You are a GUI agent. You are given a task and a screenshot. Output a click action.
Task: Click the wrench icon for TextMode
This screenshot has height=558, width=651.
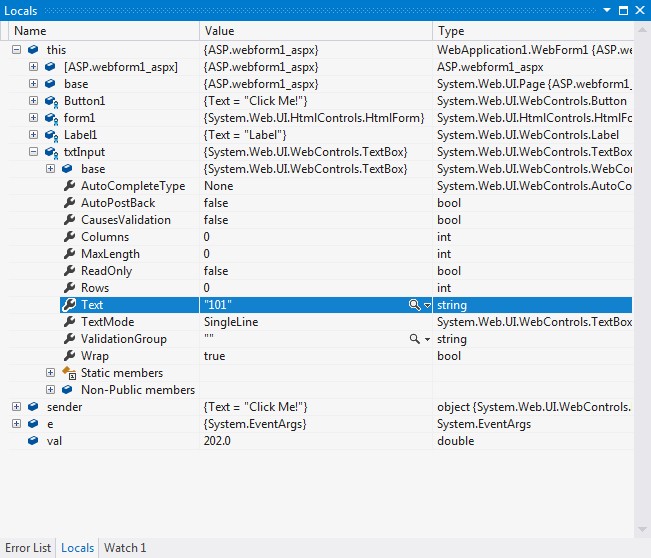pyautogui.click(x=69, y=322)
